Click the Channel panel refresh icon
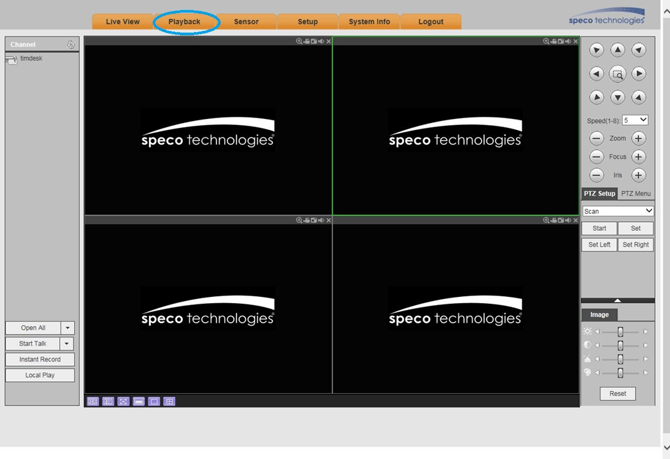This screenshot has width=670, height=459. [71, 44]
